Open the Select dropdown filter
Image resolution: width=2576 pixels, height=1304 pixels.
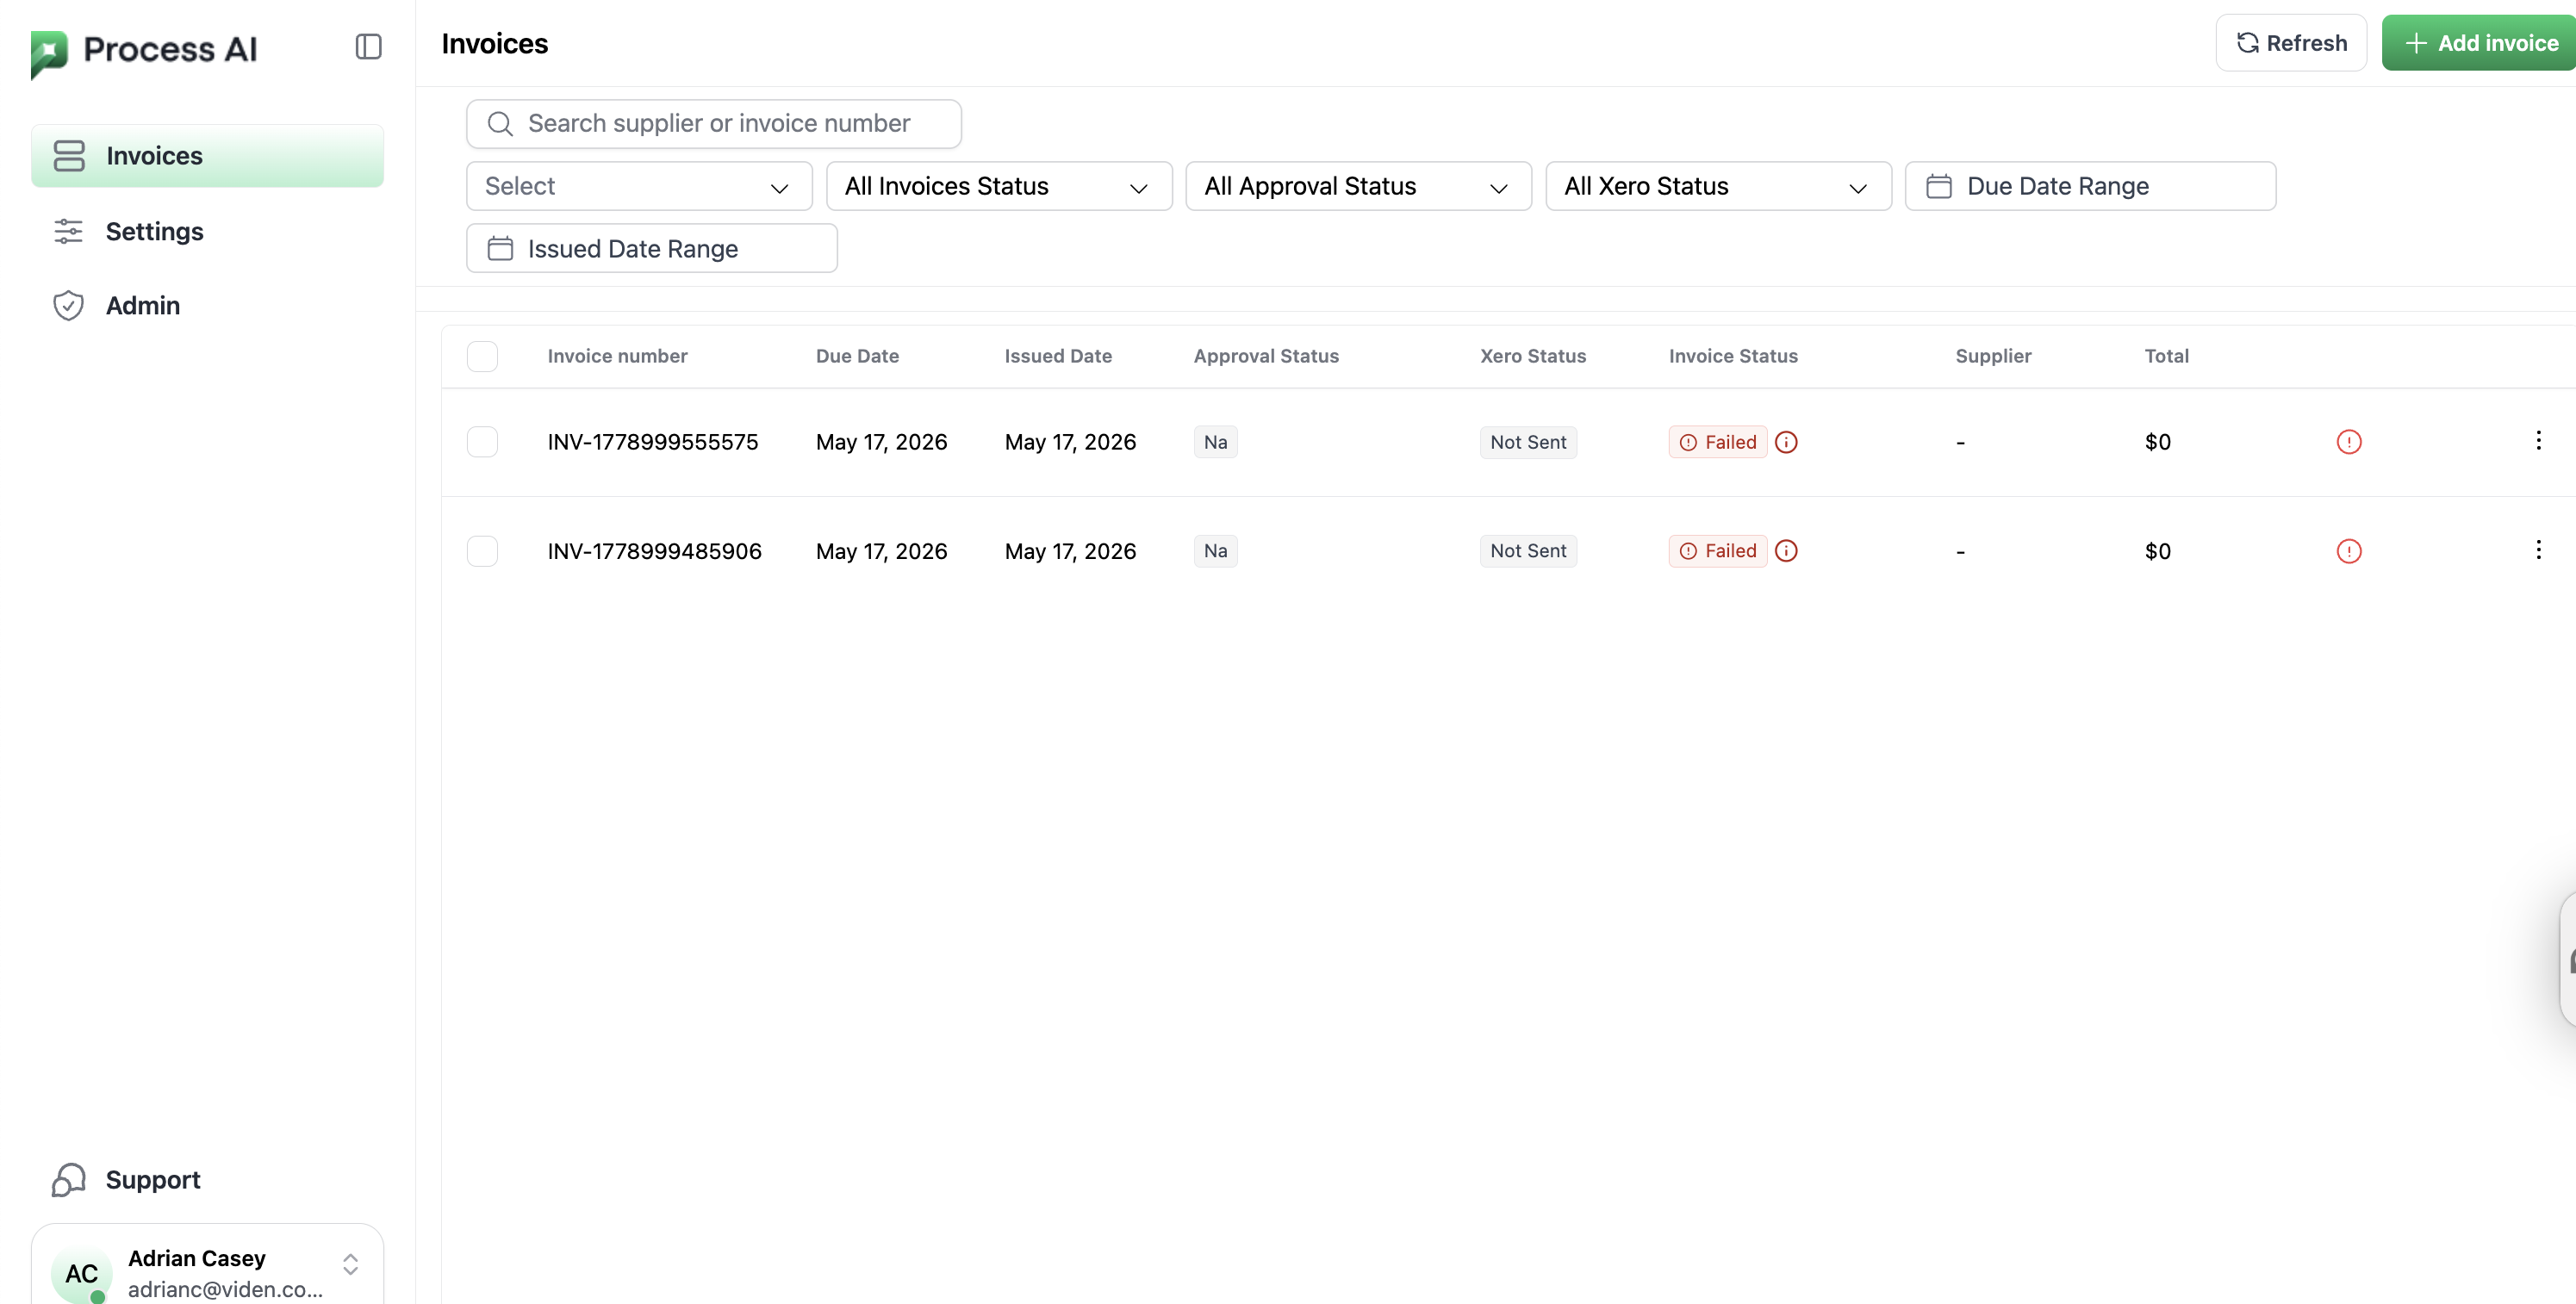point(639,186)
